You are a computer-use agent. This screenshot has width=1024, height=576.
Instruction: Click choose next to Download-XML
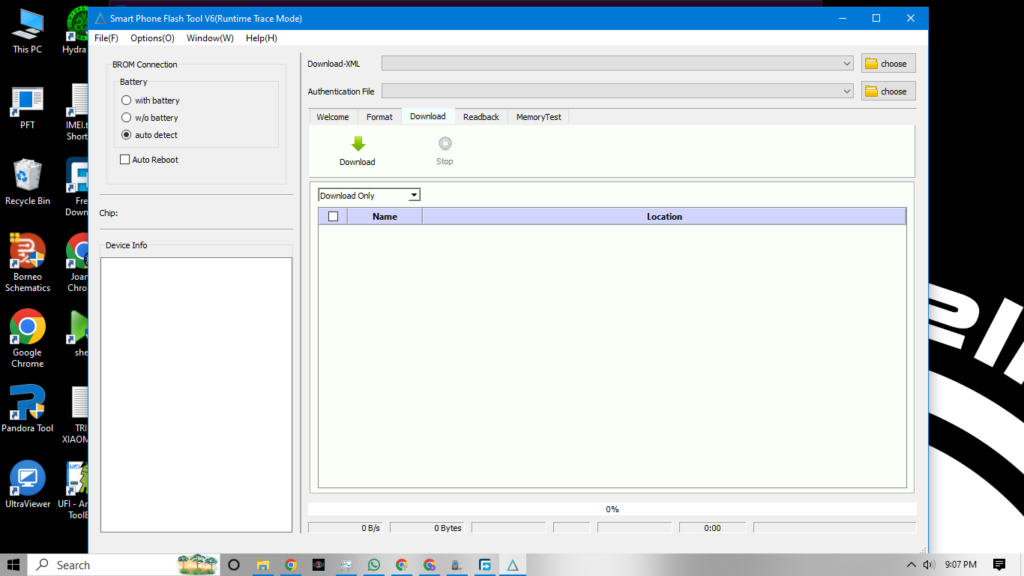click(887, 63)
